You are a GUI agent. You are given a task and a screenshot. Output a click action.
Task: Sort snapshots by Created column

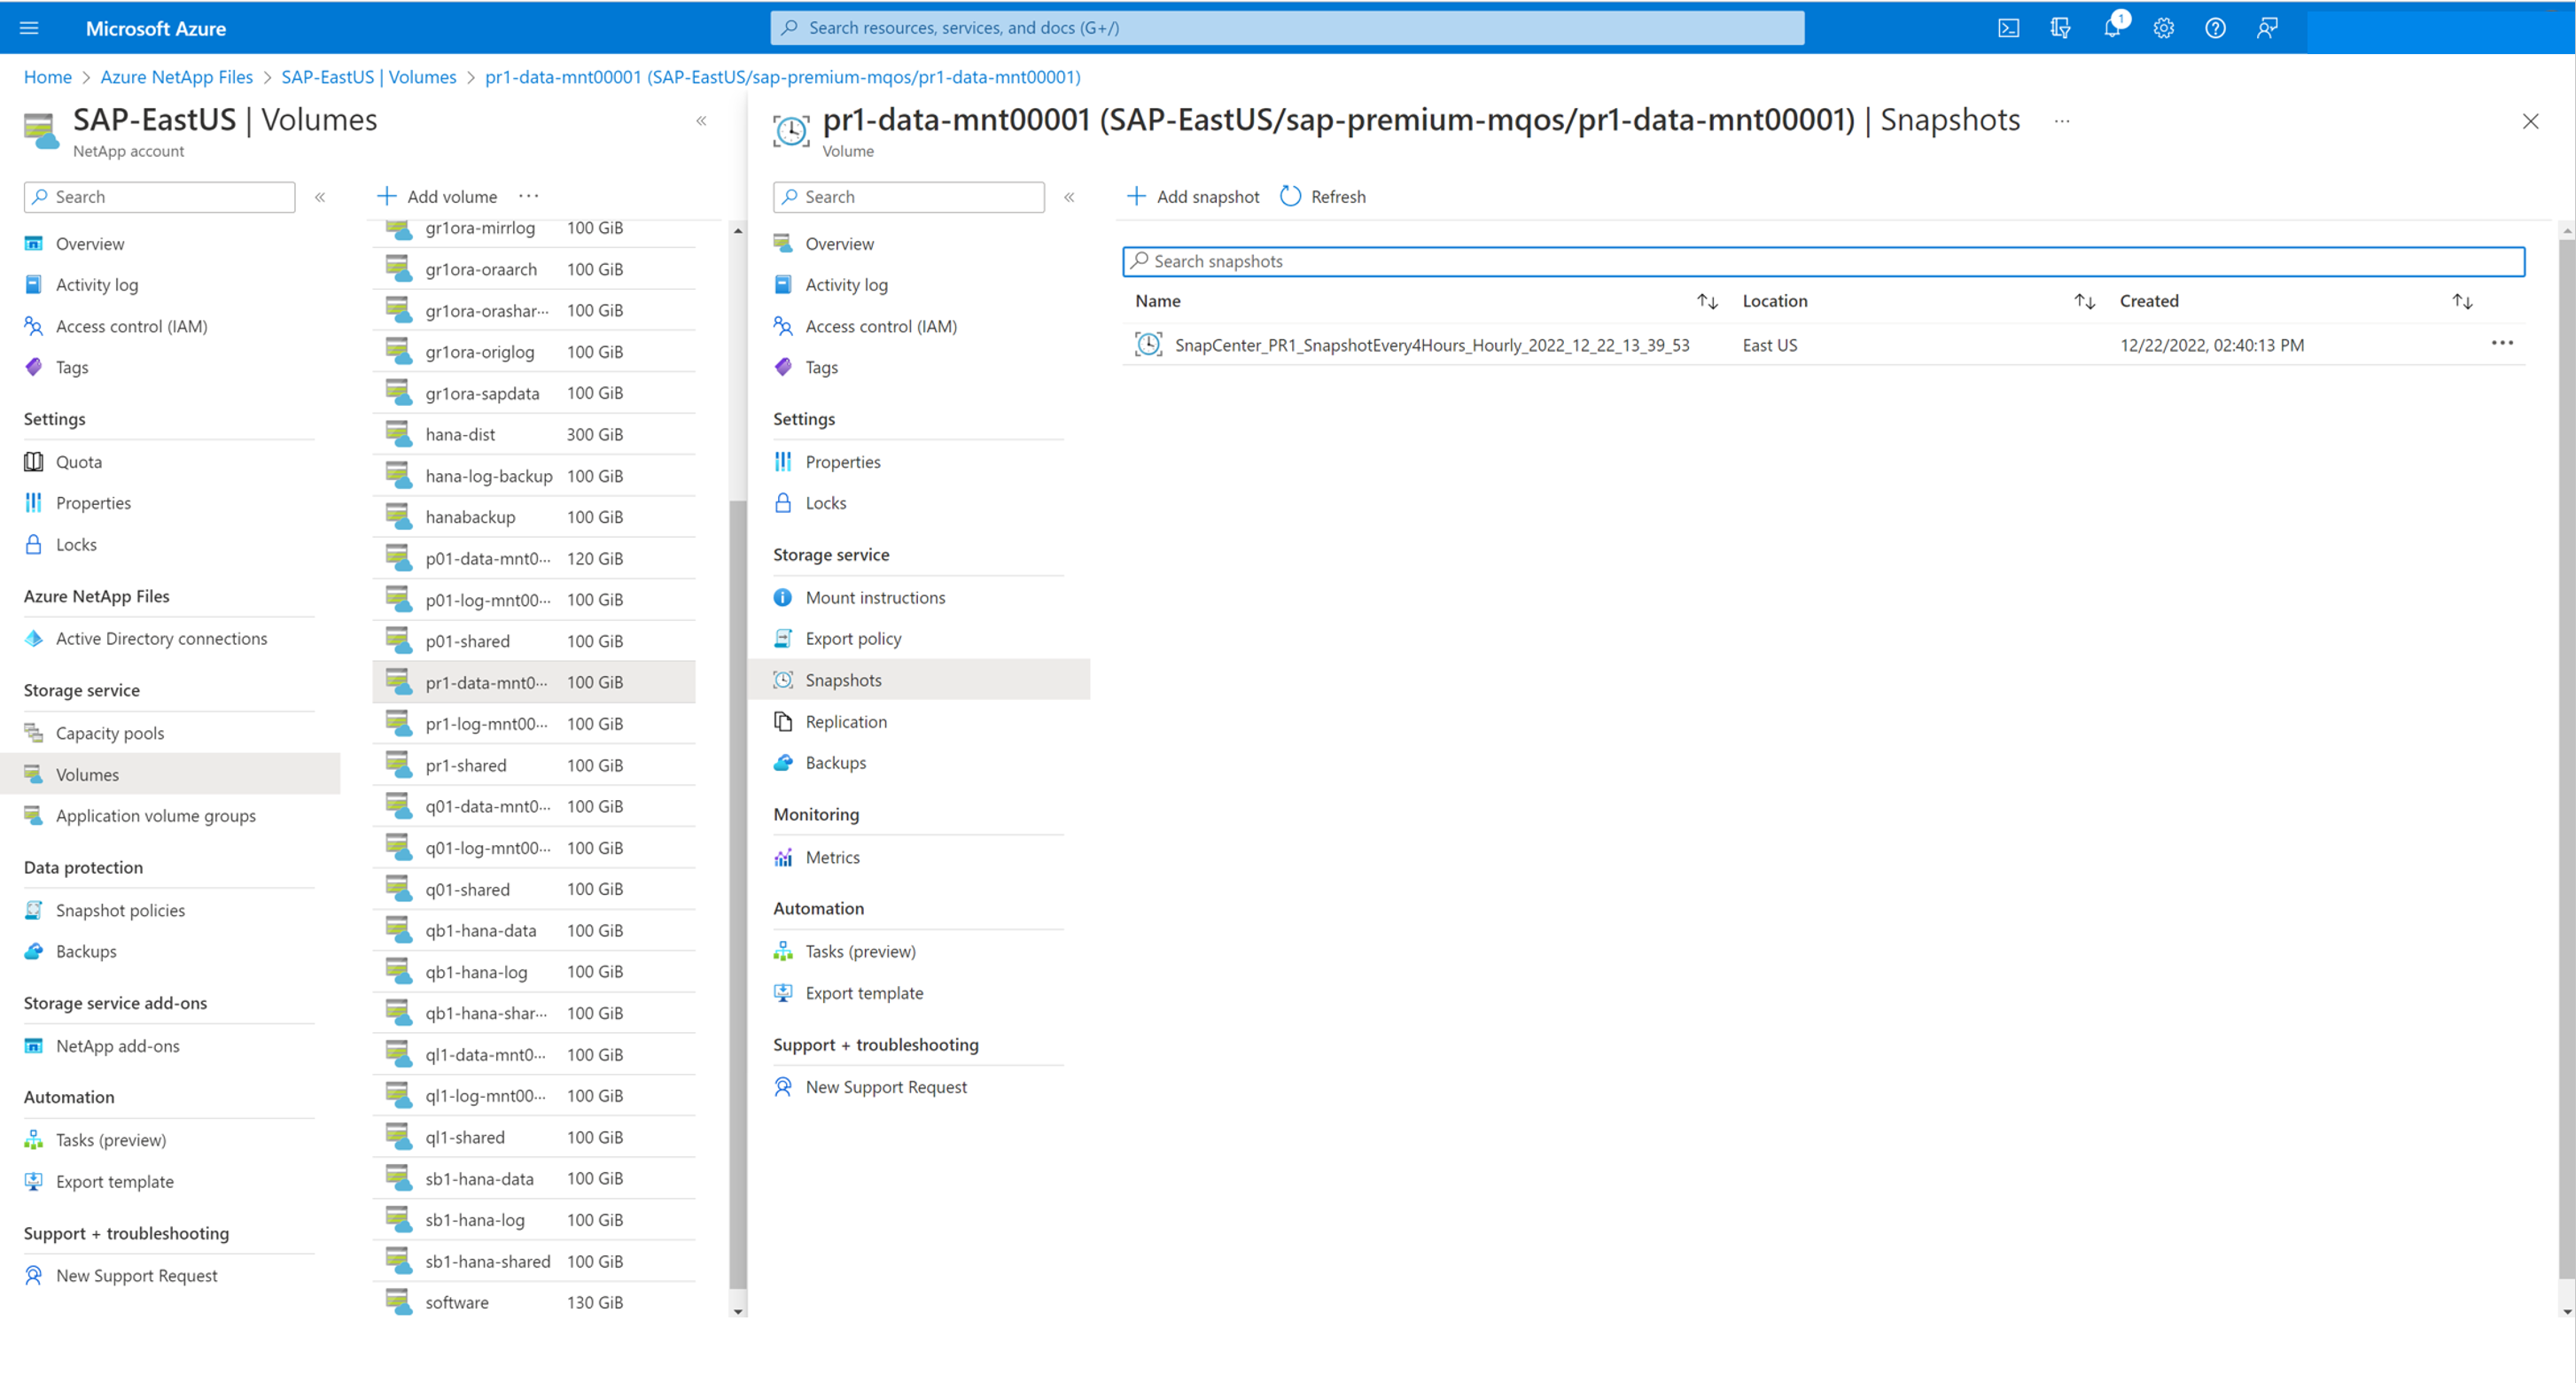(2462, 301)
